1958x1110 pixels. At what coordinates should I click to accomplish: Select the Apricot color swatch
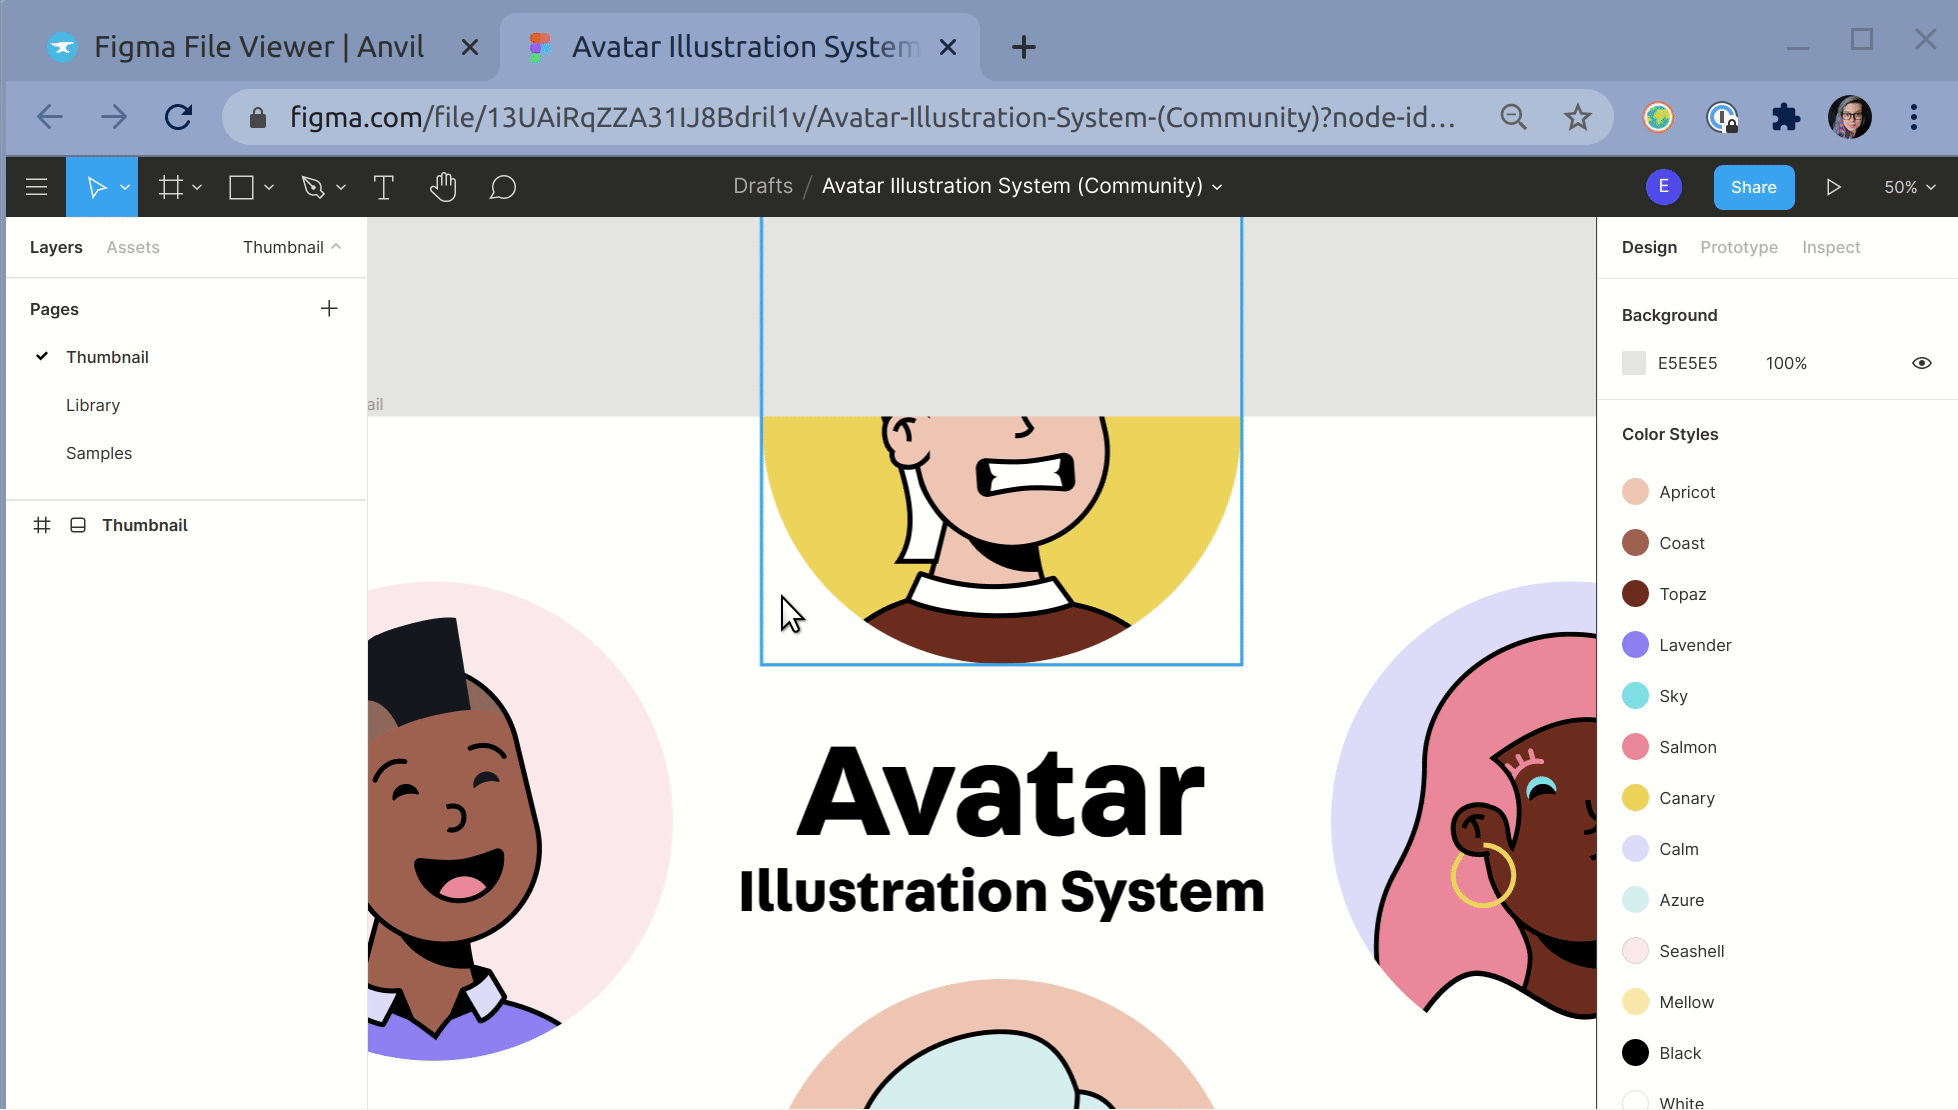pos(1635,491)
